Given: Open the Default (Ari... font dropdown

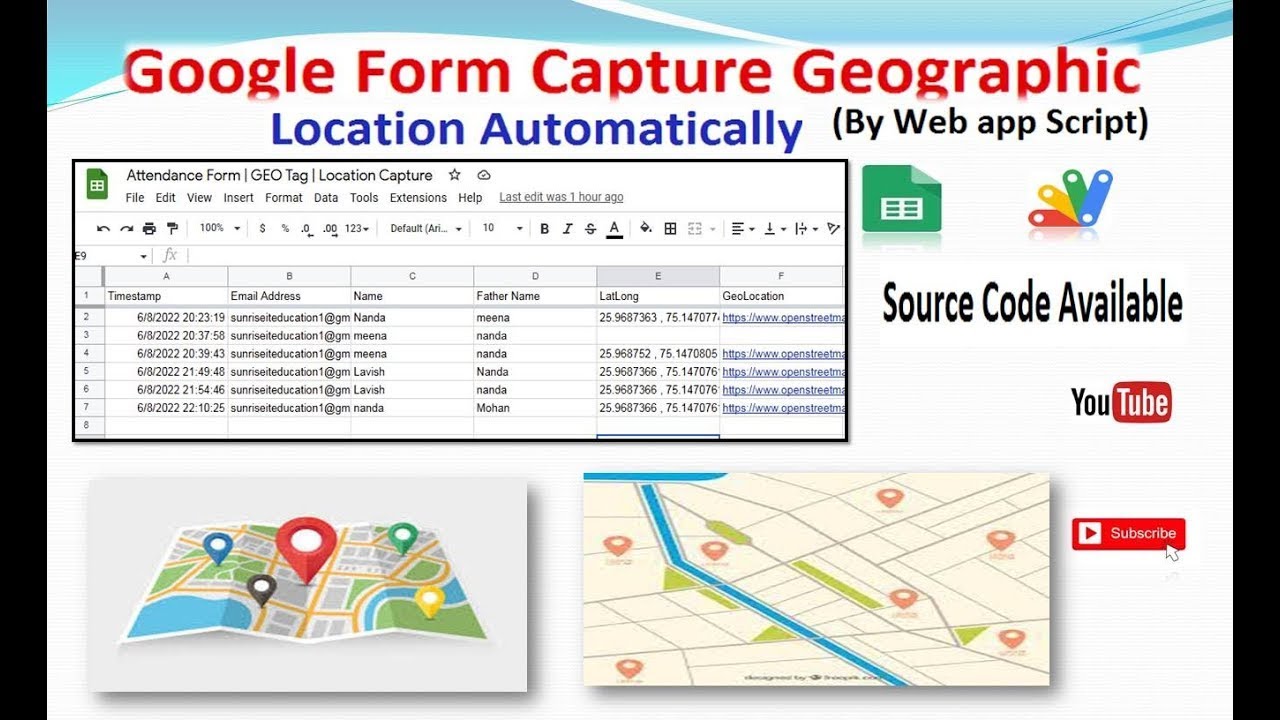Looking at the screenshot, I should 427,229.
